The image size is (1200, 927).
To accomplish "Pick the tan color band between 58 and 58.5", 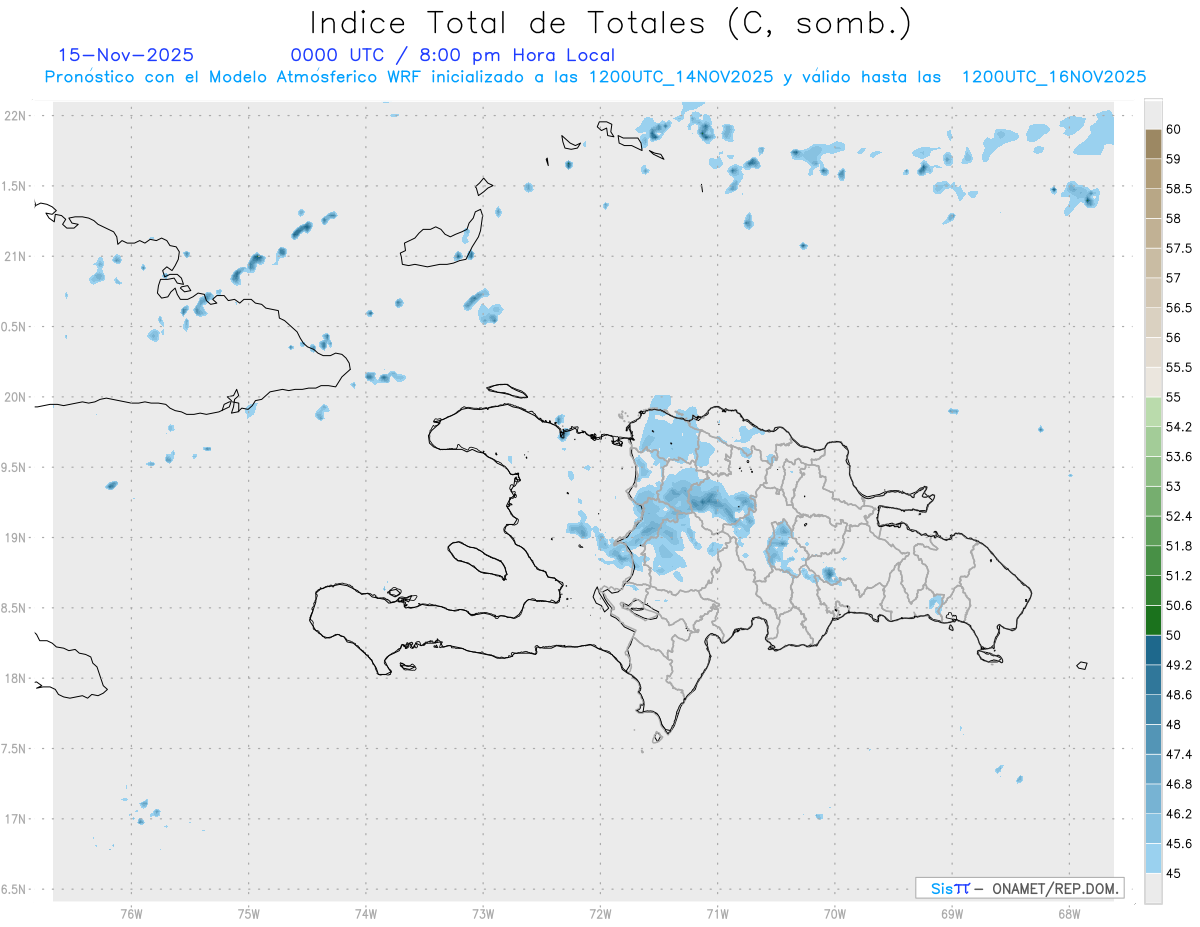I will (x=1153, y=204).
